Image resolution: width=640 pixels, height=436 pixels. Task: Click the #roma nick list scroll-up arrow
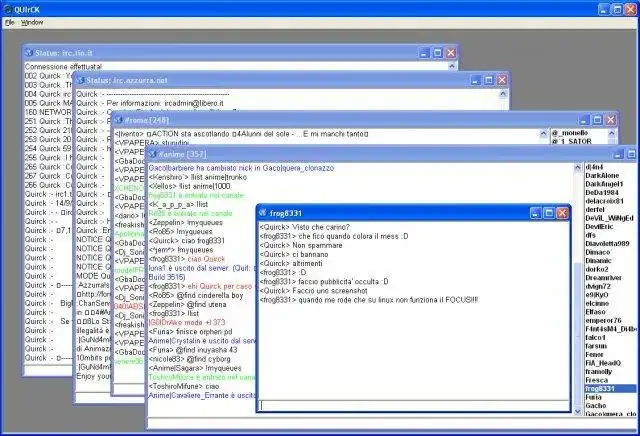coord(611,133)
